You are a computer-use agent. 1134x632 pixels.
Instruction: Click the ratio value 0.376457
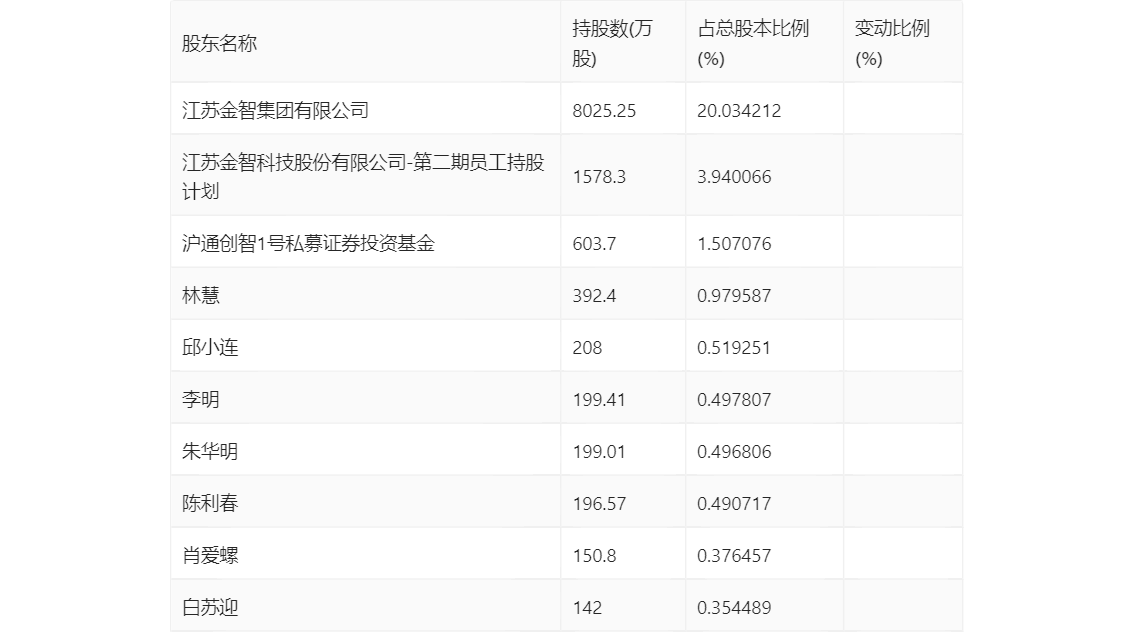click(734, 556)
